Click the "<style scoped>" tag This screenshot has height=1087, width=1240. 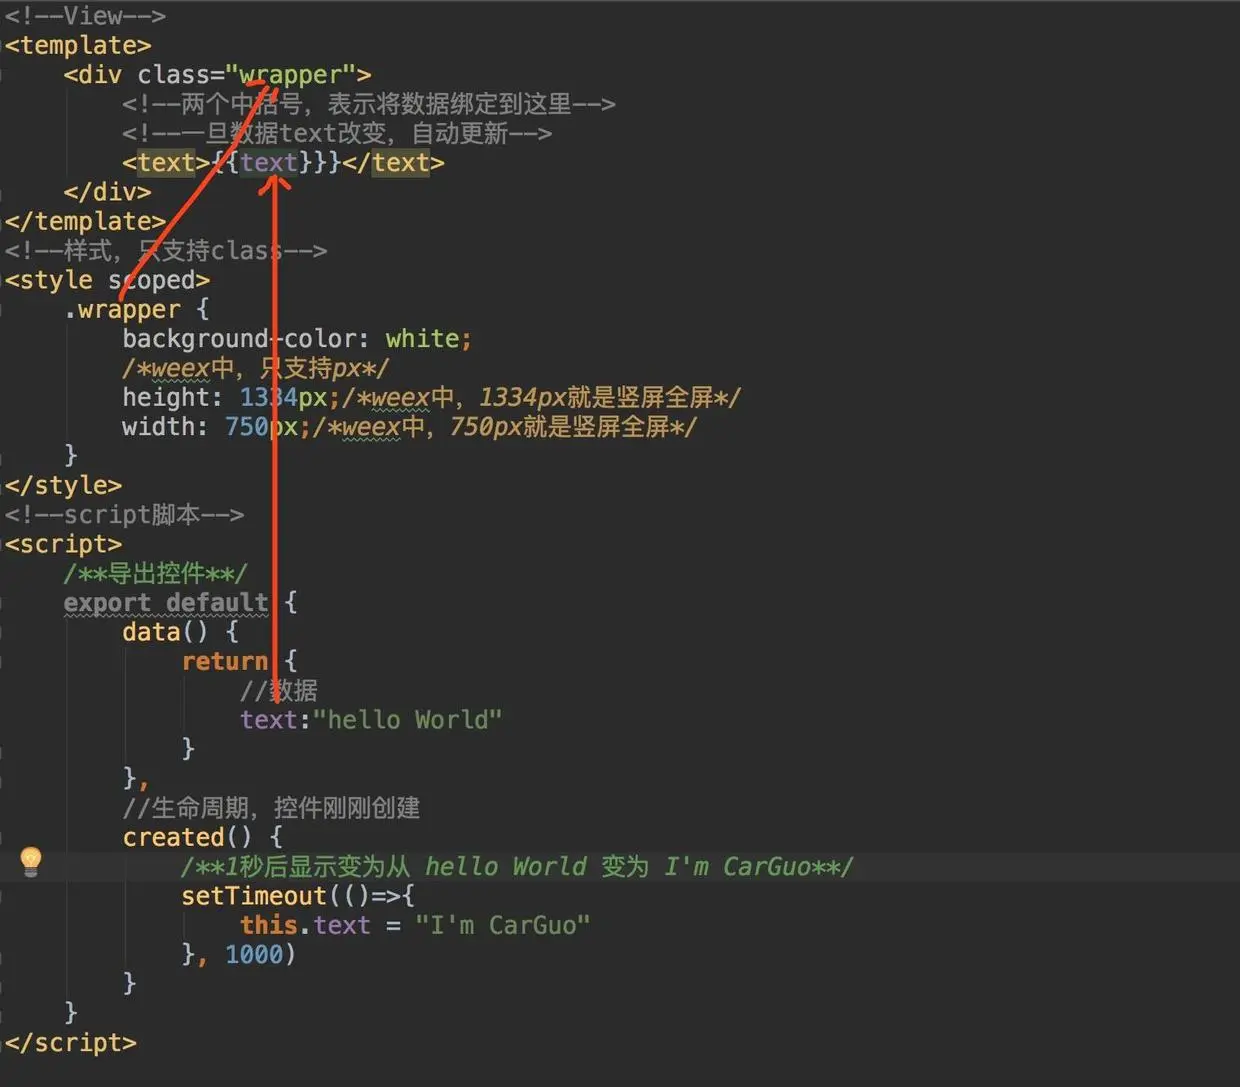[x=107, y=280]
